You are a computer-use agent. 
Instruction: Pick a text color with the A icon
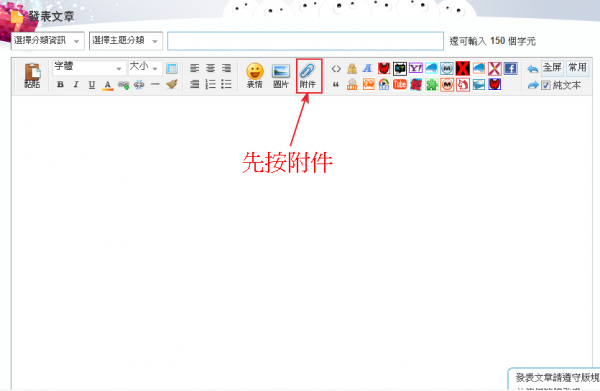coord(108,85)
